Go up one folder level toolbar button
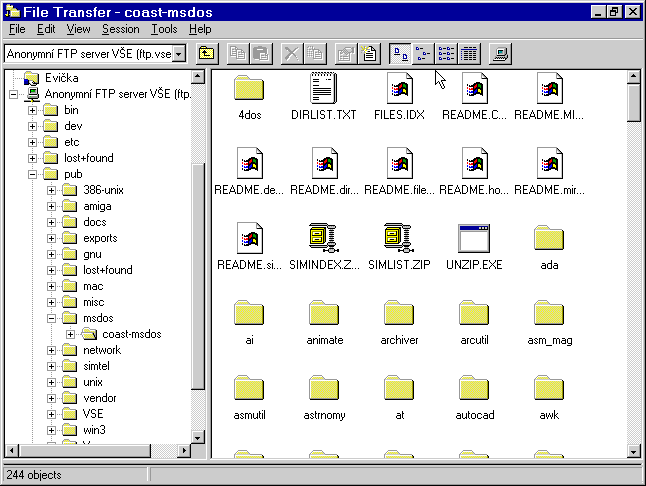This screenshot has height=486, width=646. click(207, 54)
